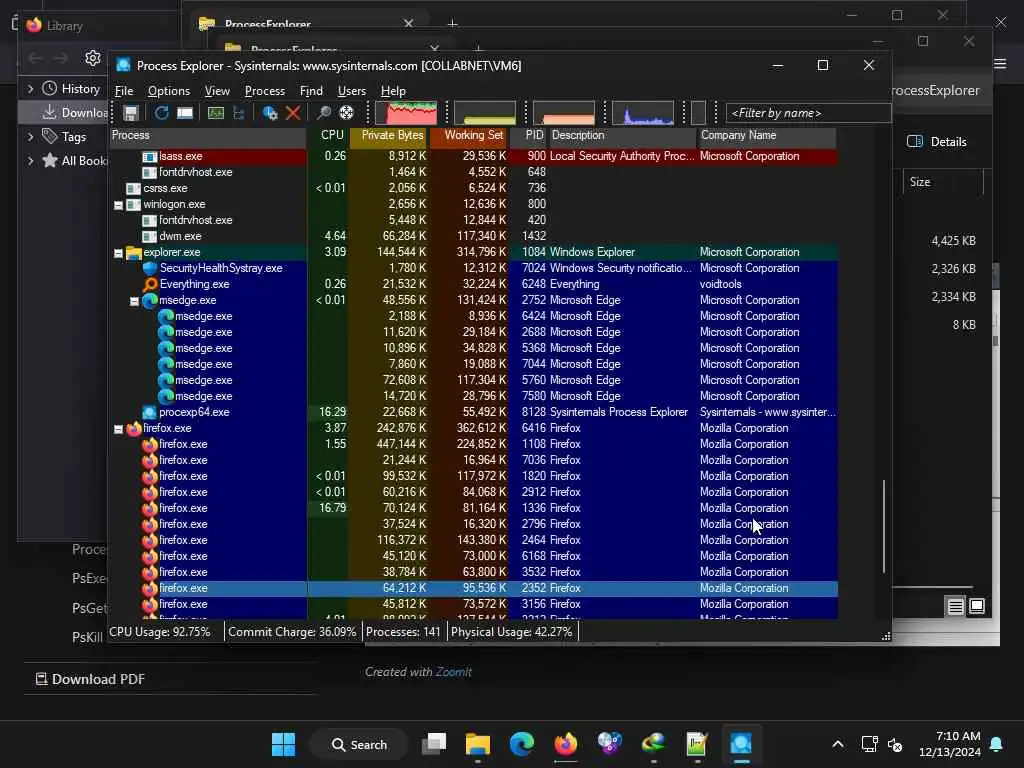Viewport: 1024px width, 768px height.
Task: Switch File Explorer to details list view icon
Action: click(x=955, y=607)
